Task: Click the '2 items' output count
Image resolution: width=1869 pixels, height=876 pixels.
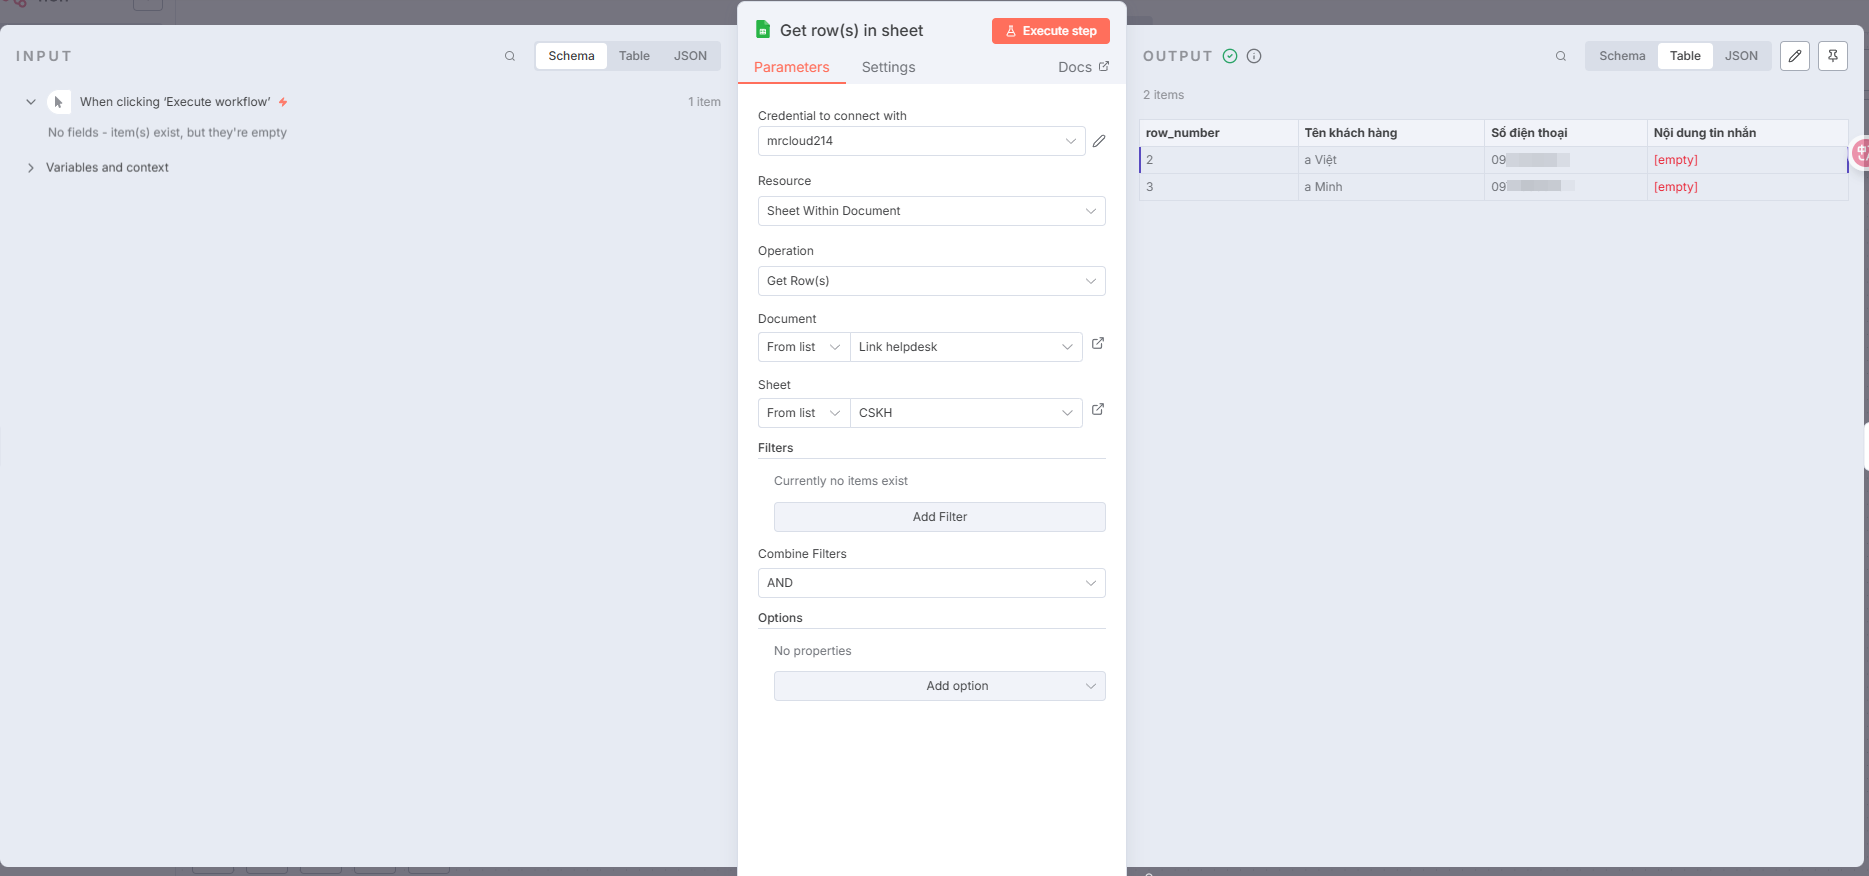Action: tap(1163, 95)
